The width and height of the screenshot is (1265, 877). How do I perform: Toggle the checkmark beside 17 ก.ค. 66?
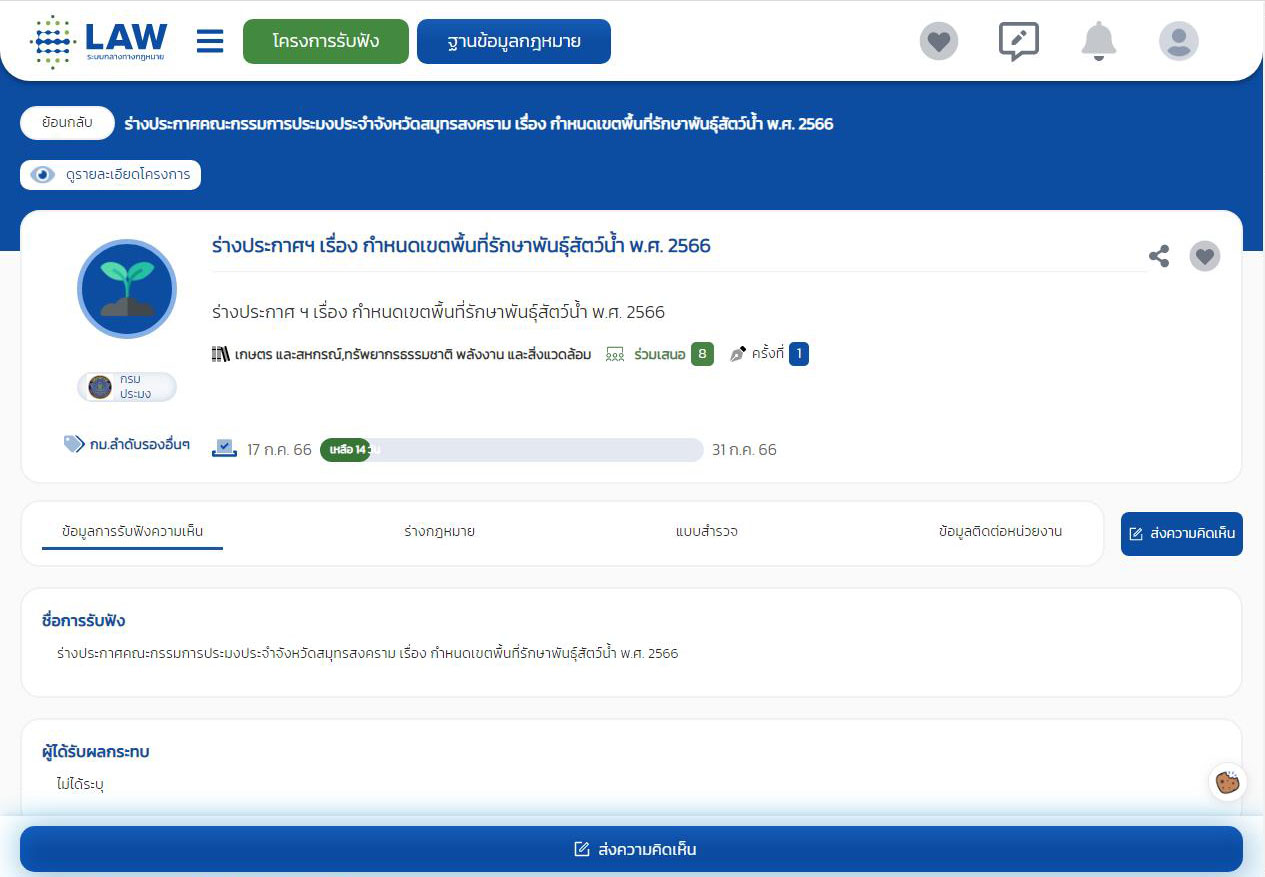[225, 447]
